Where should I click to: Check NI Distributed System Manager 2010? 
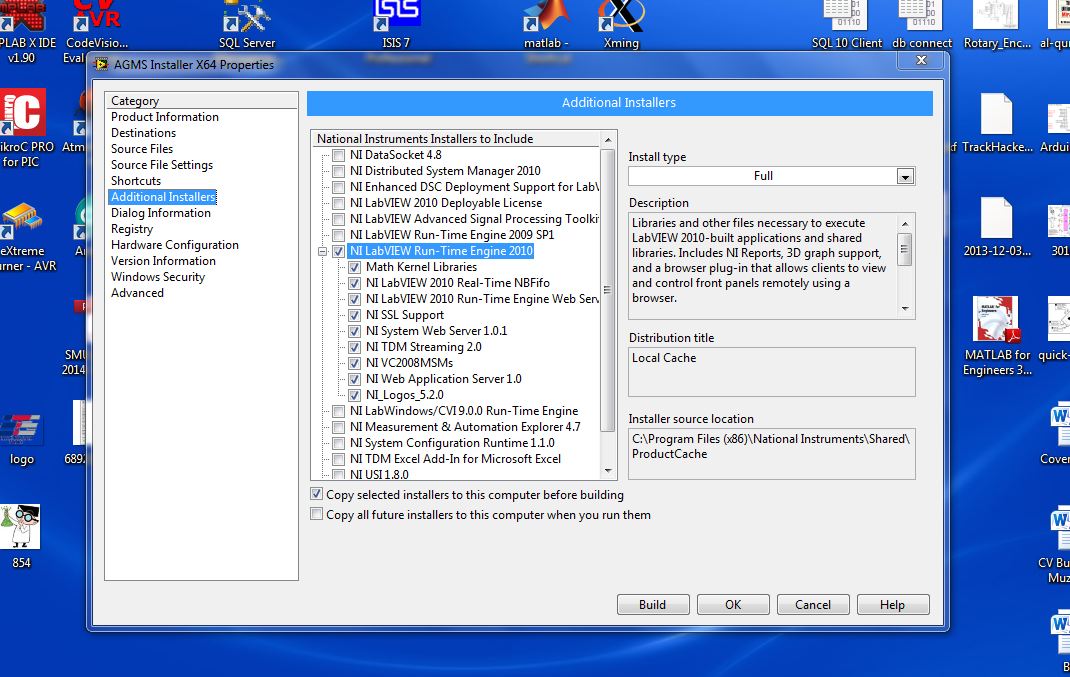tap(338, 171)
